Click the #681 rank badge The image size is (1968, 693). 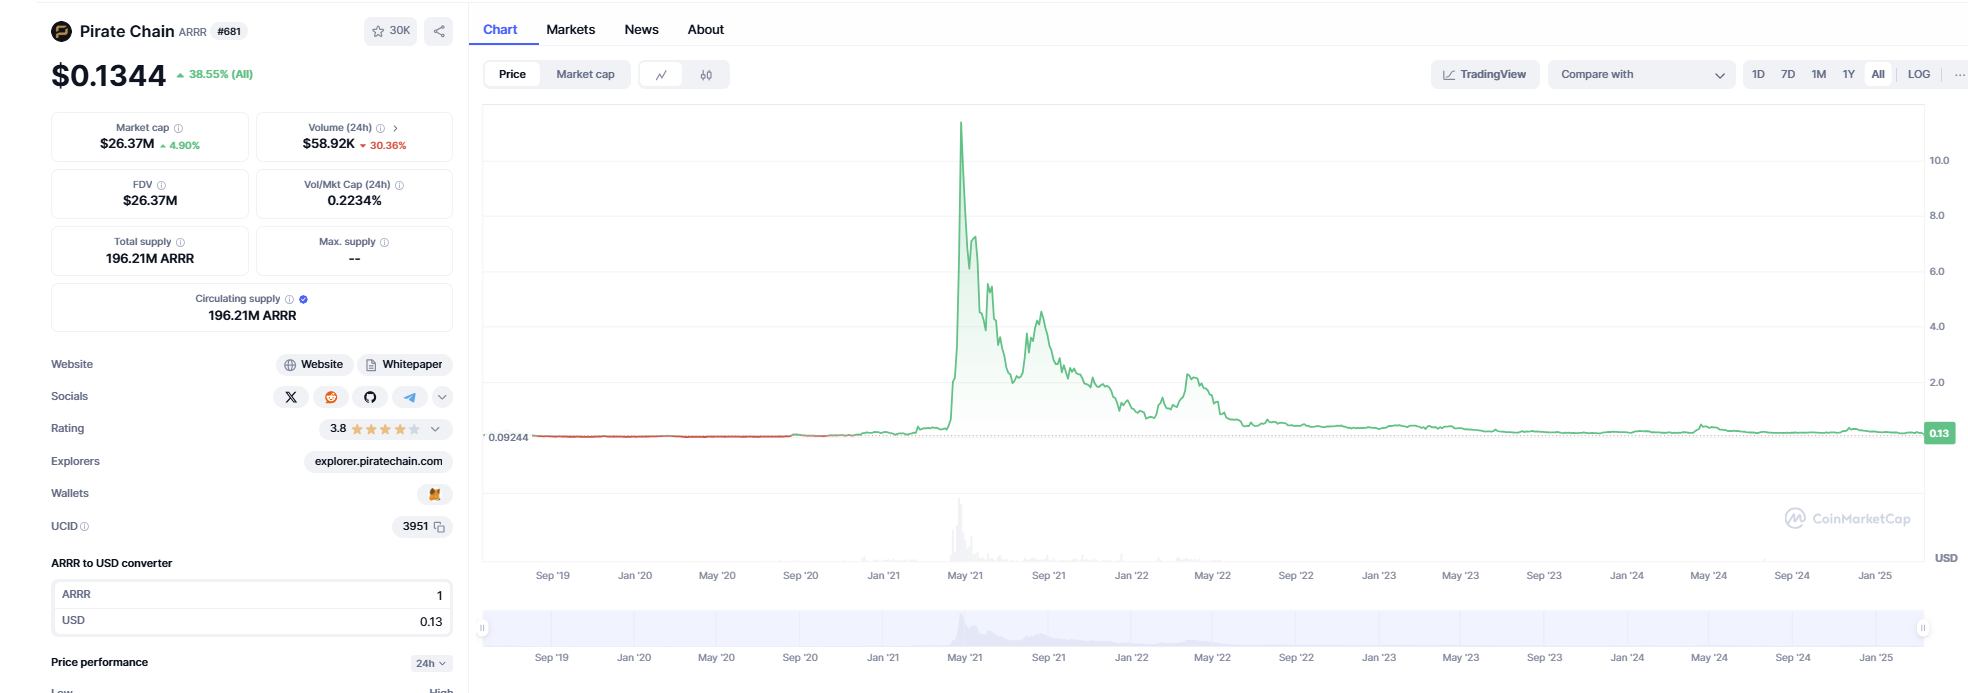tap(229, 32)
